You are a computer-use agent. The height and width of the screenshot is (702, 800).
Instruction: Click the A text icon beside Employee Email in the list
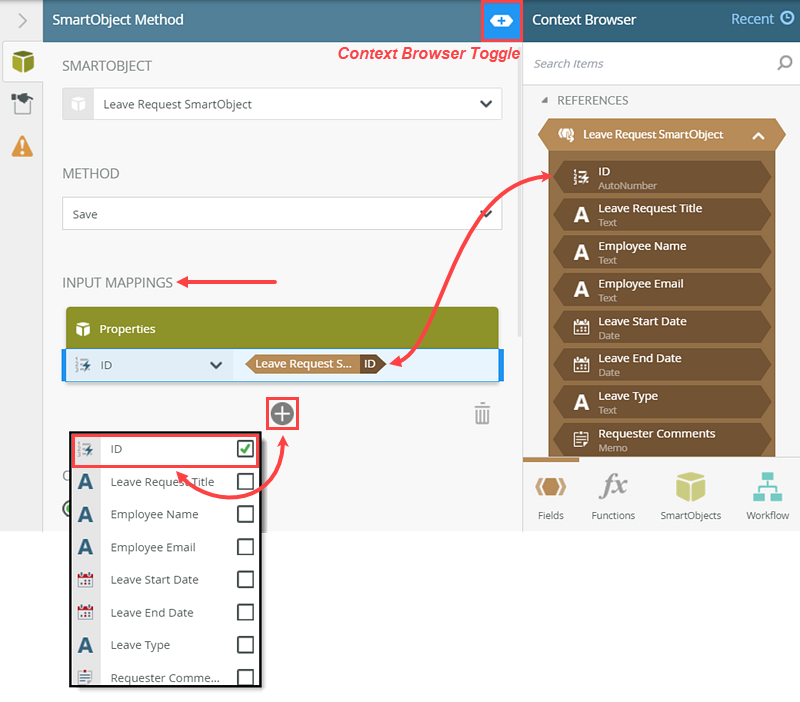tap(85, 547)
